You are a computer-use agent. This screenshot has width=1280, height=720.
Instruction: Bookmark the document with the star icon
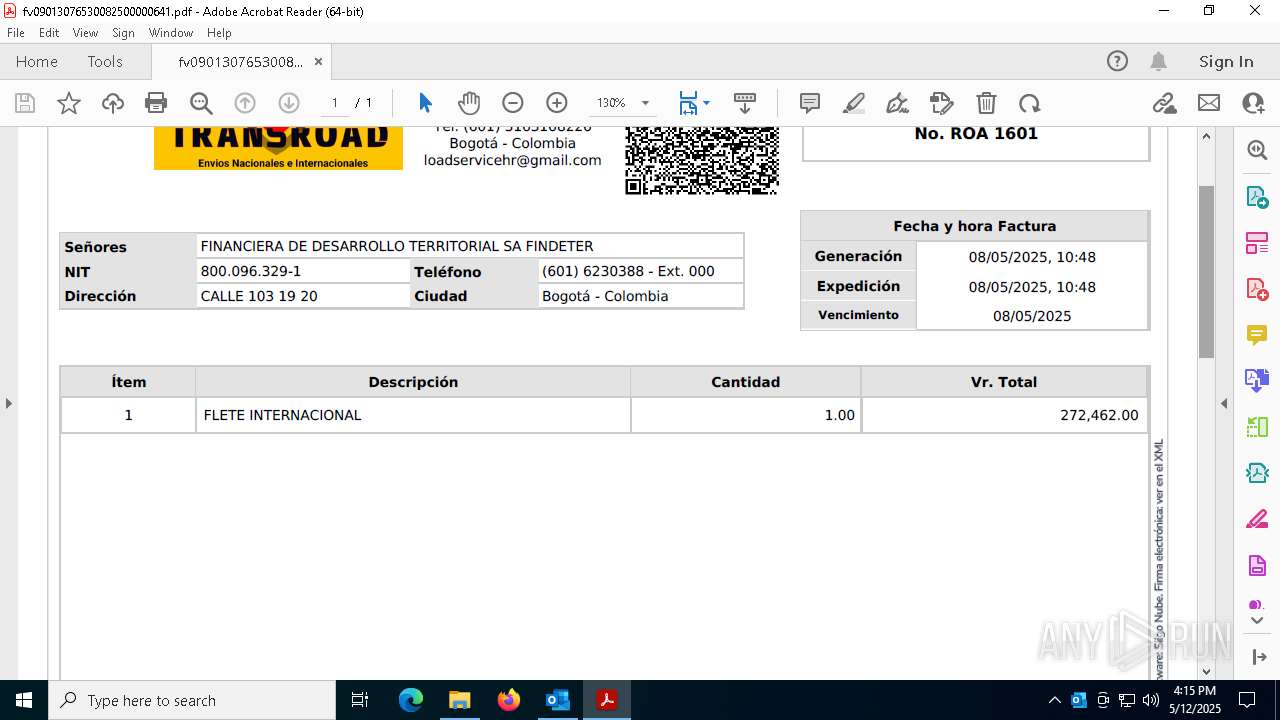(x=69, y=103)
